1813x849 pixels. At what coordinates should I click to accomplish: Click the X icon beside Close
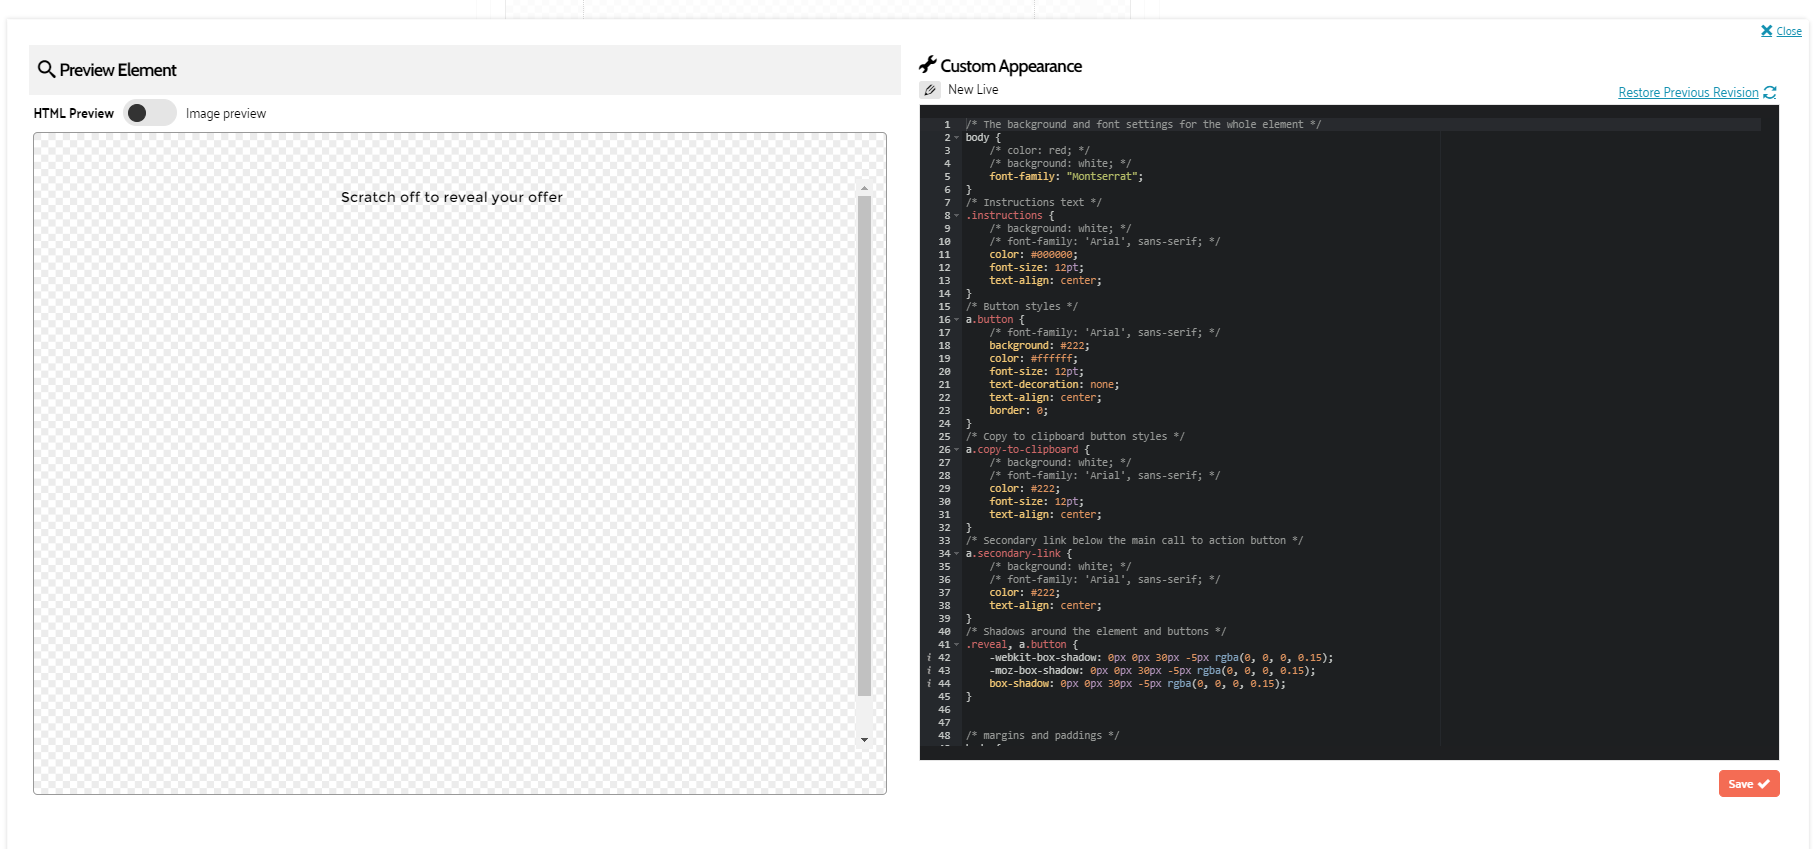pos(1766,31)
